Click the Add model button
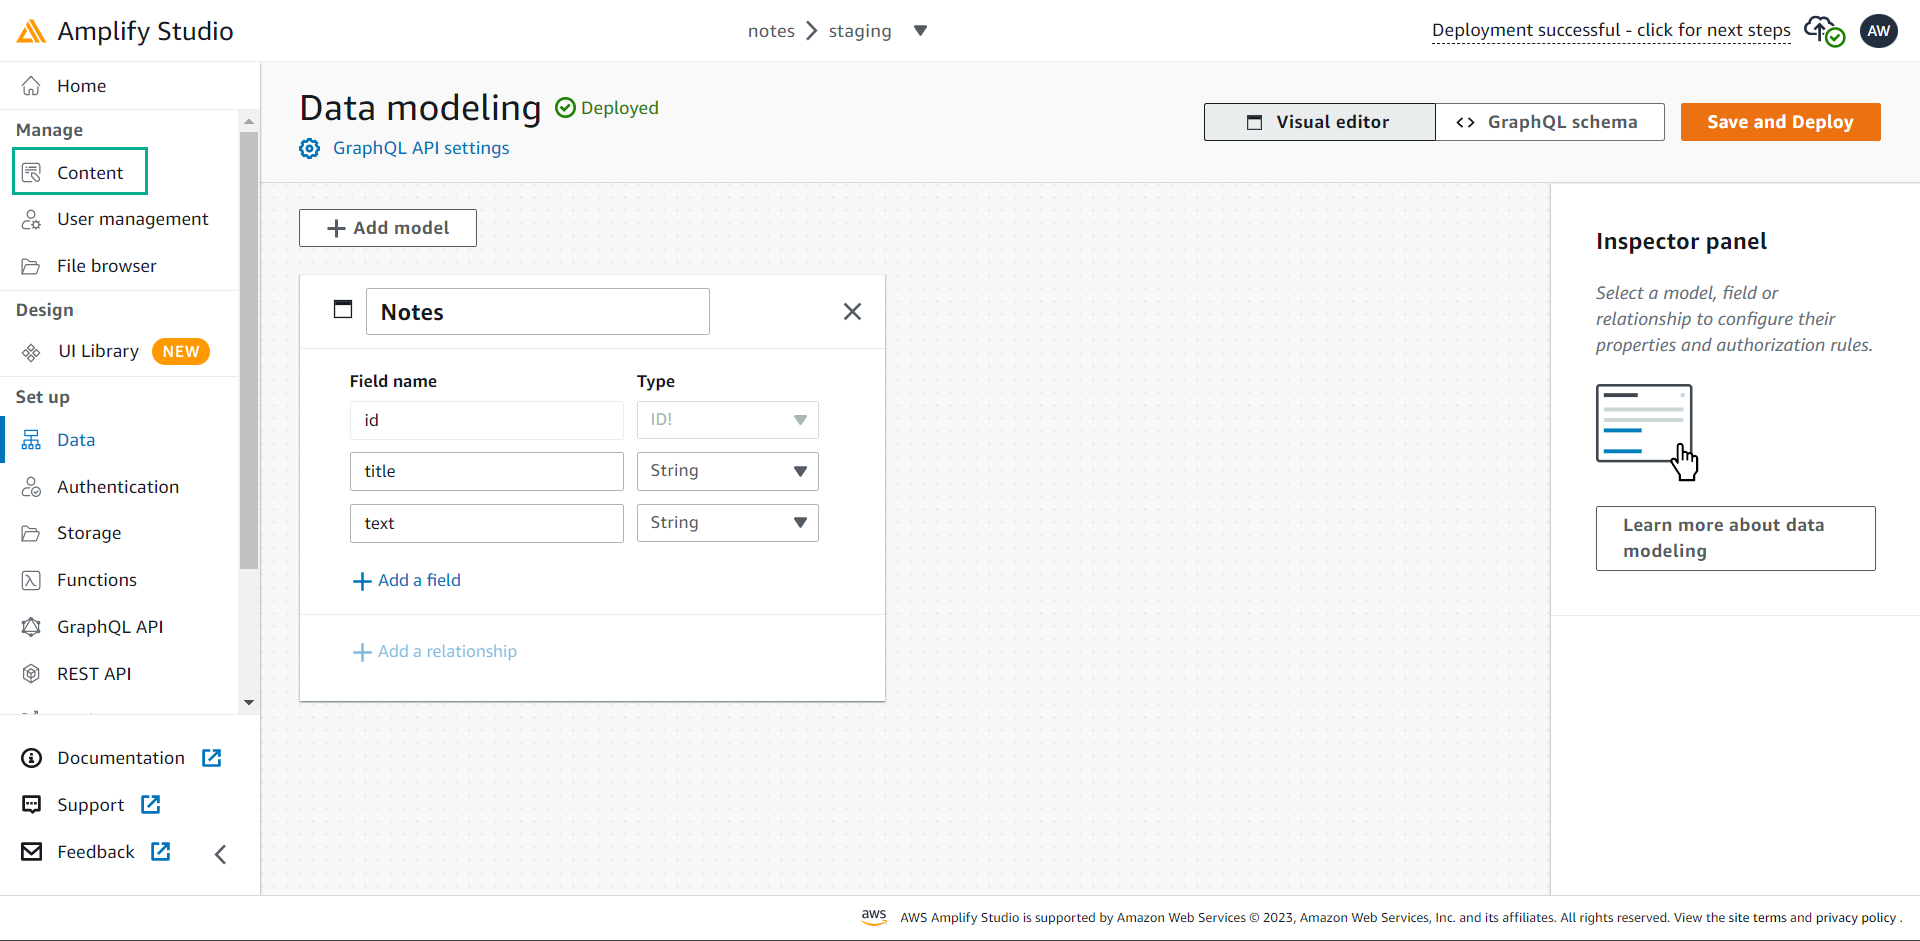 coord(388,228)
